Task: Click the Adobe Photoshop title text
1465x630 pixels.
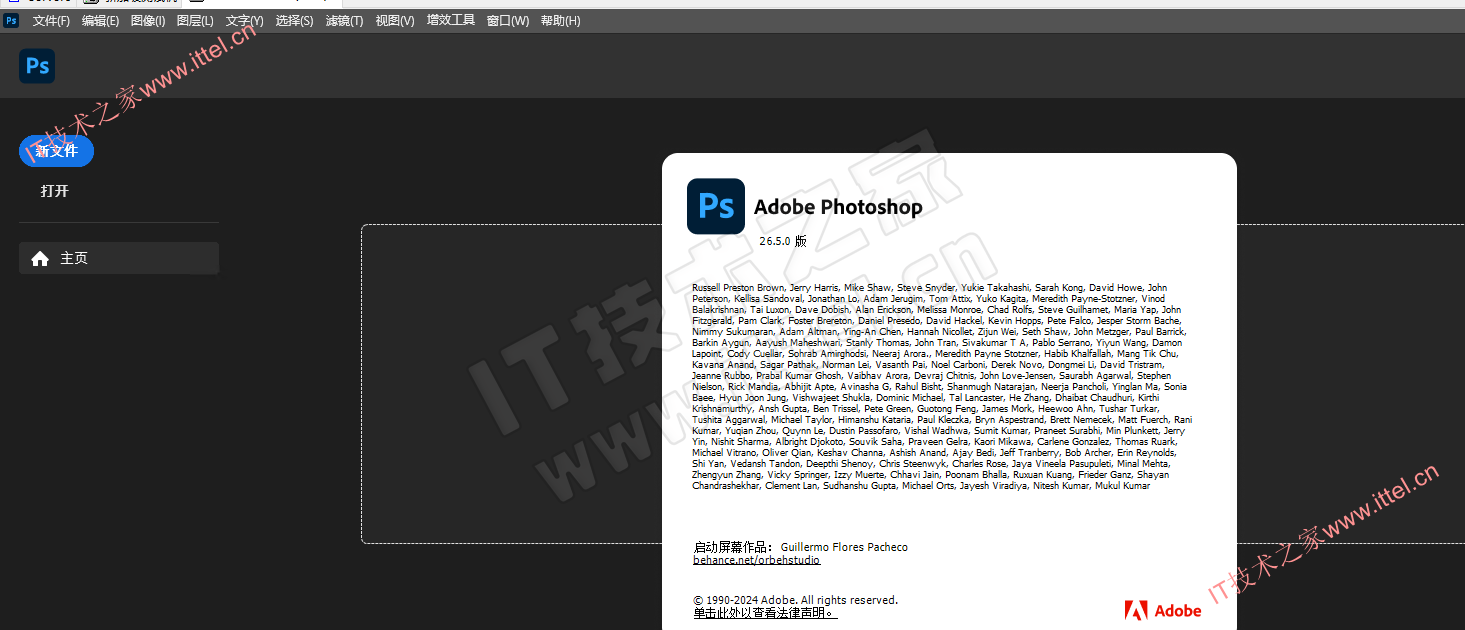Action: pyautogui.click(x=838, y=207)
